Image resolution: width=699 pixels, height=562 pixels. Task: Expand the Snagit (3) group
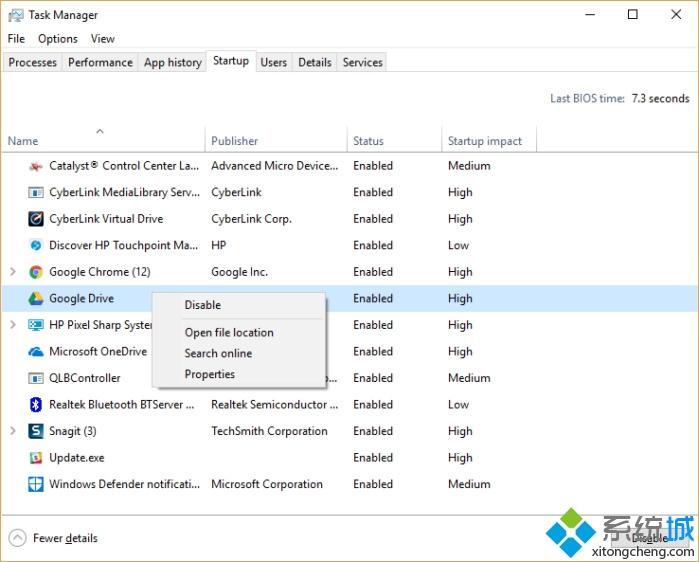(x=13, y=431)
